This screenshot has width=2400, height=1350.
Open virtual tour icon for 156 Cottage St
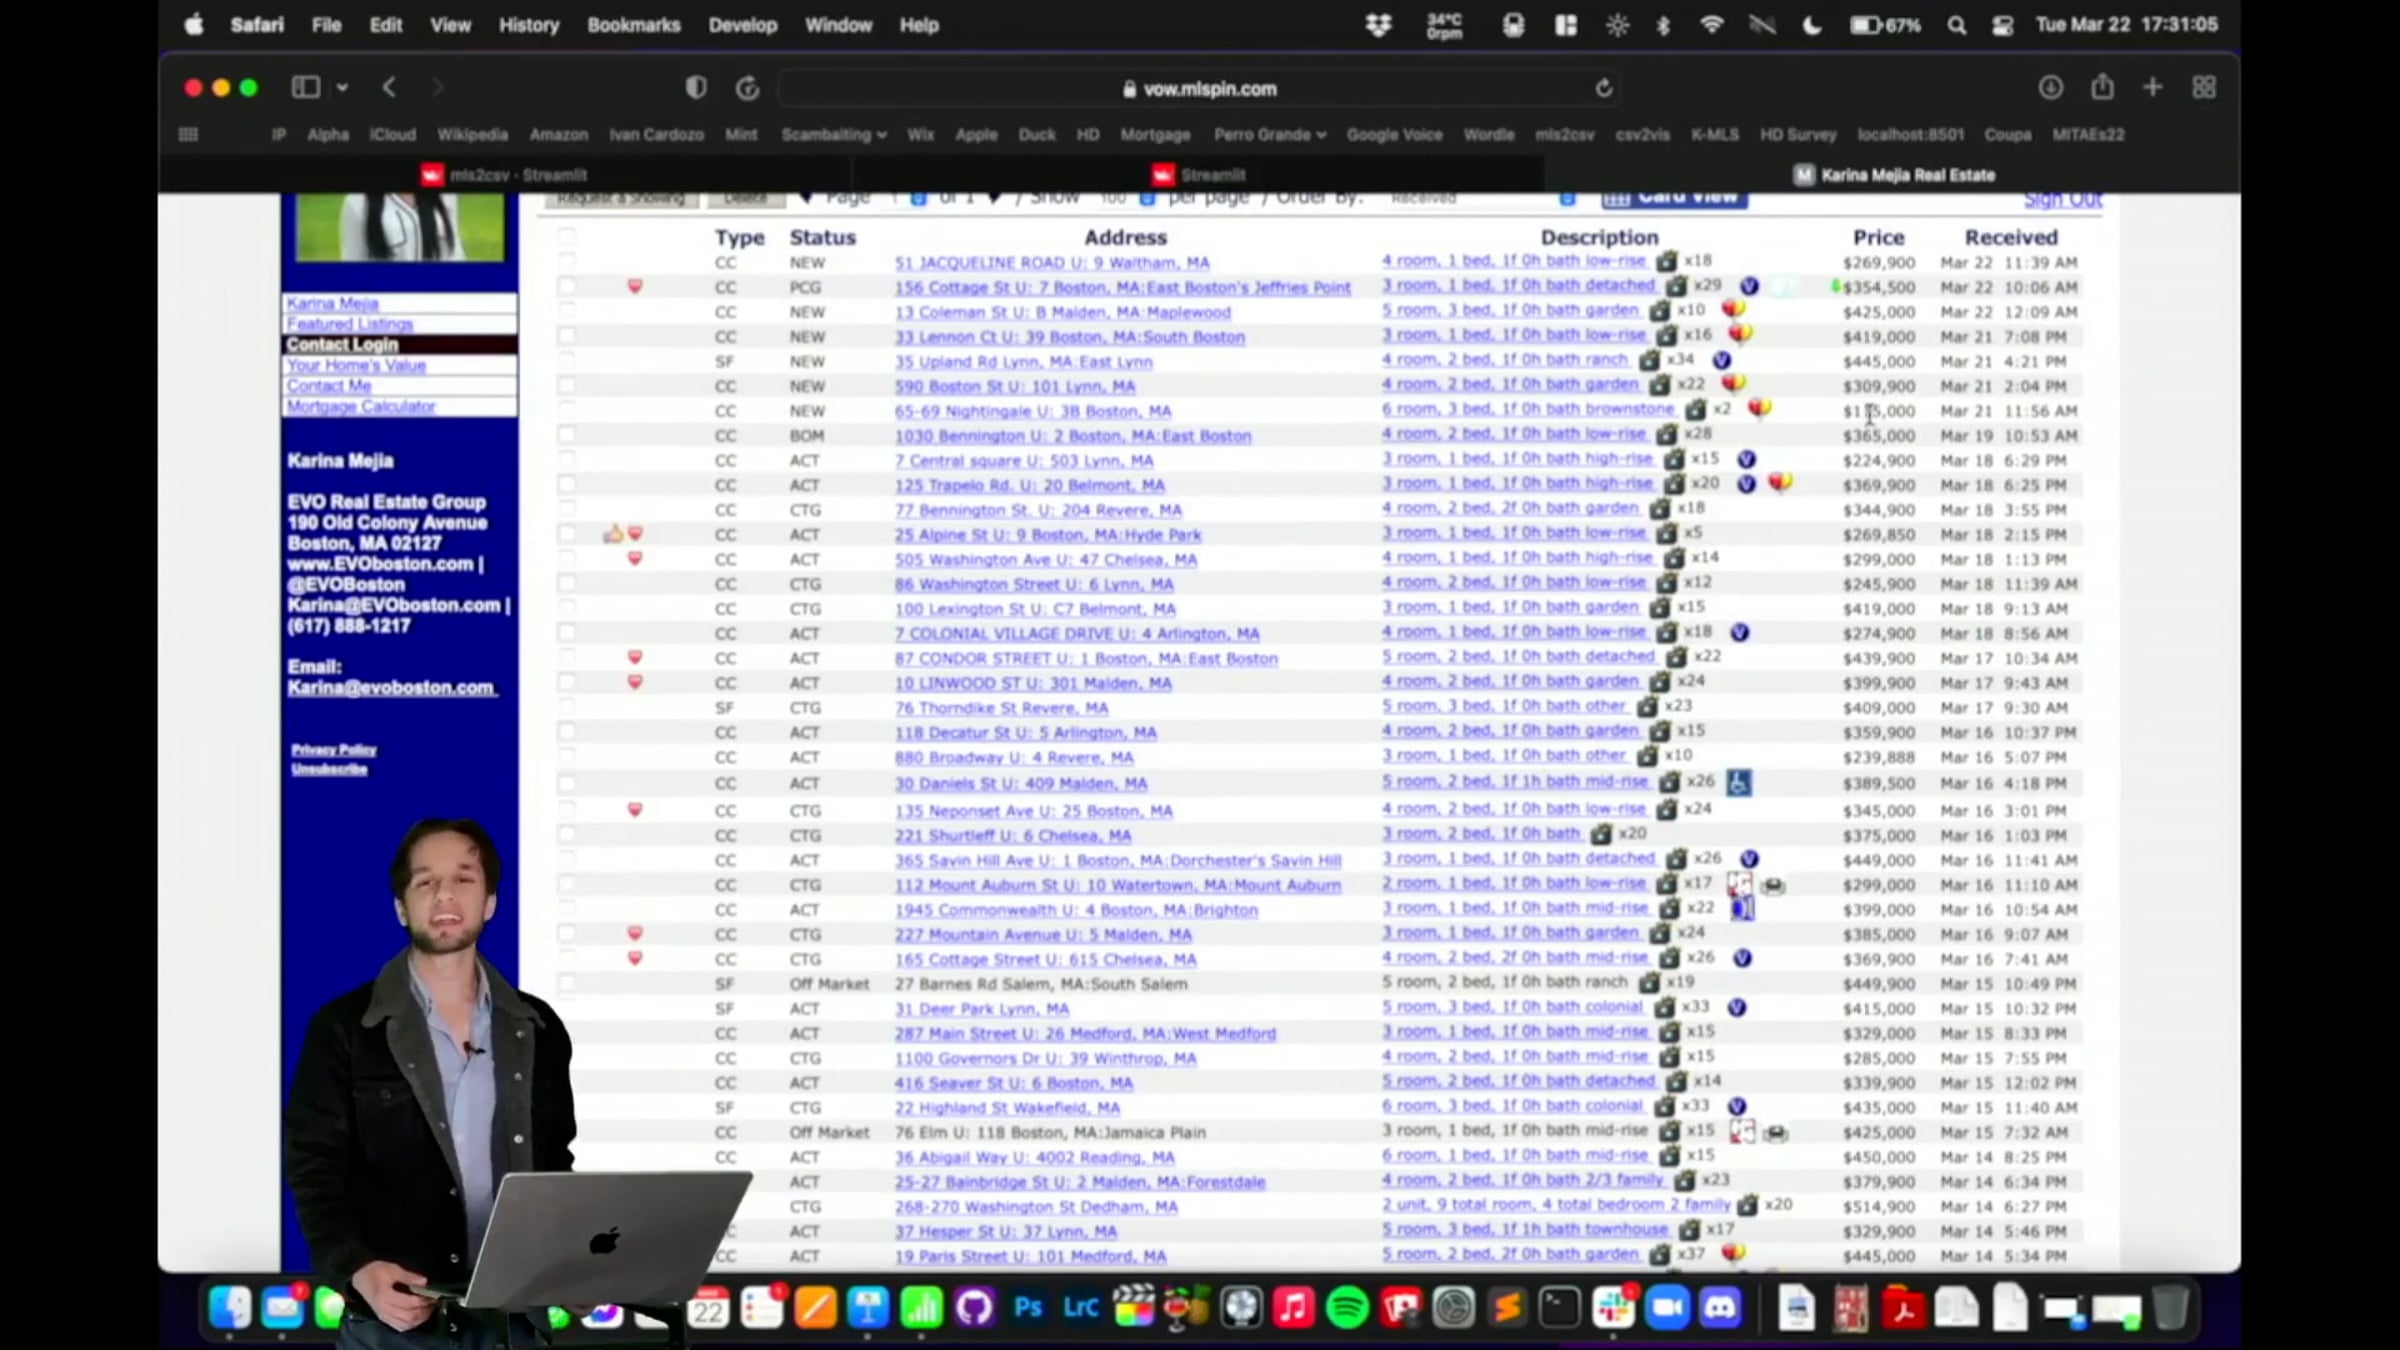pos(1748,286)
